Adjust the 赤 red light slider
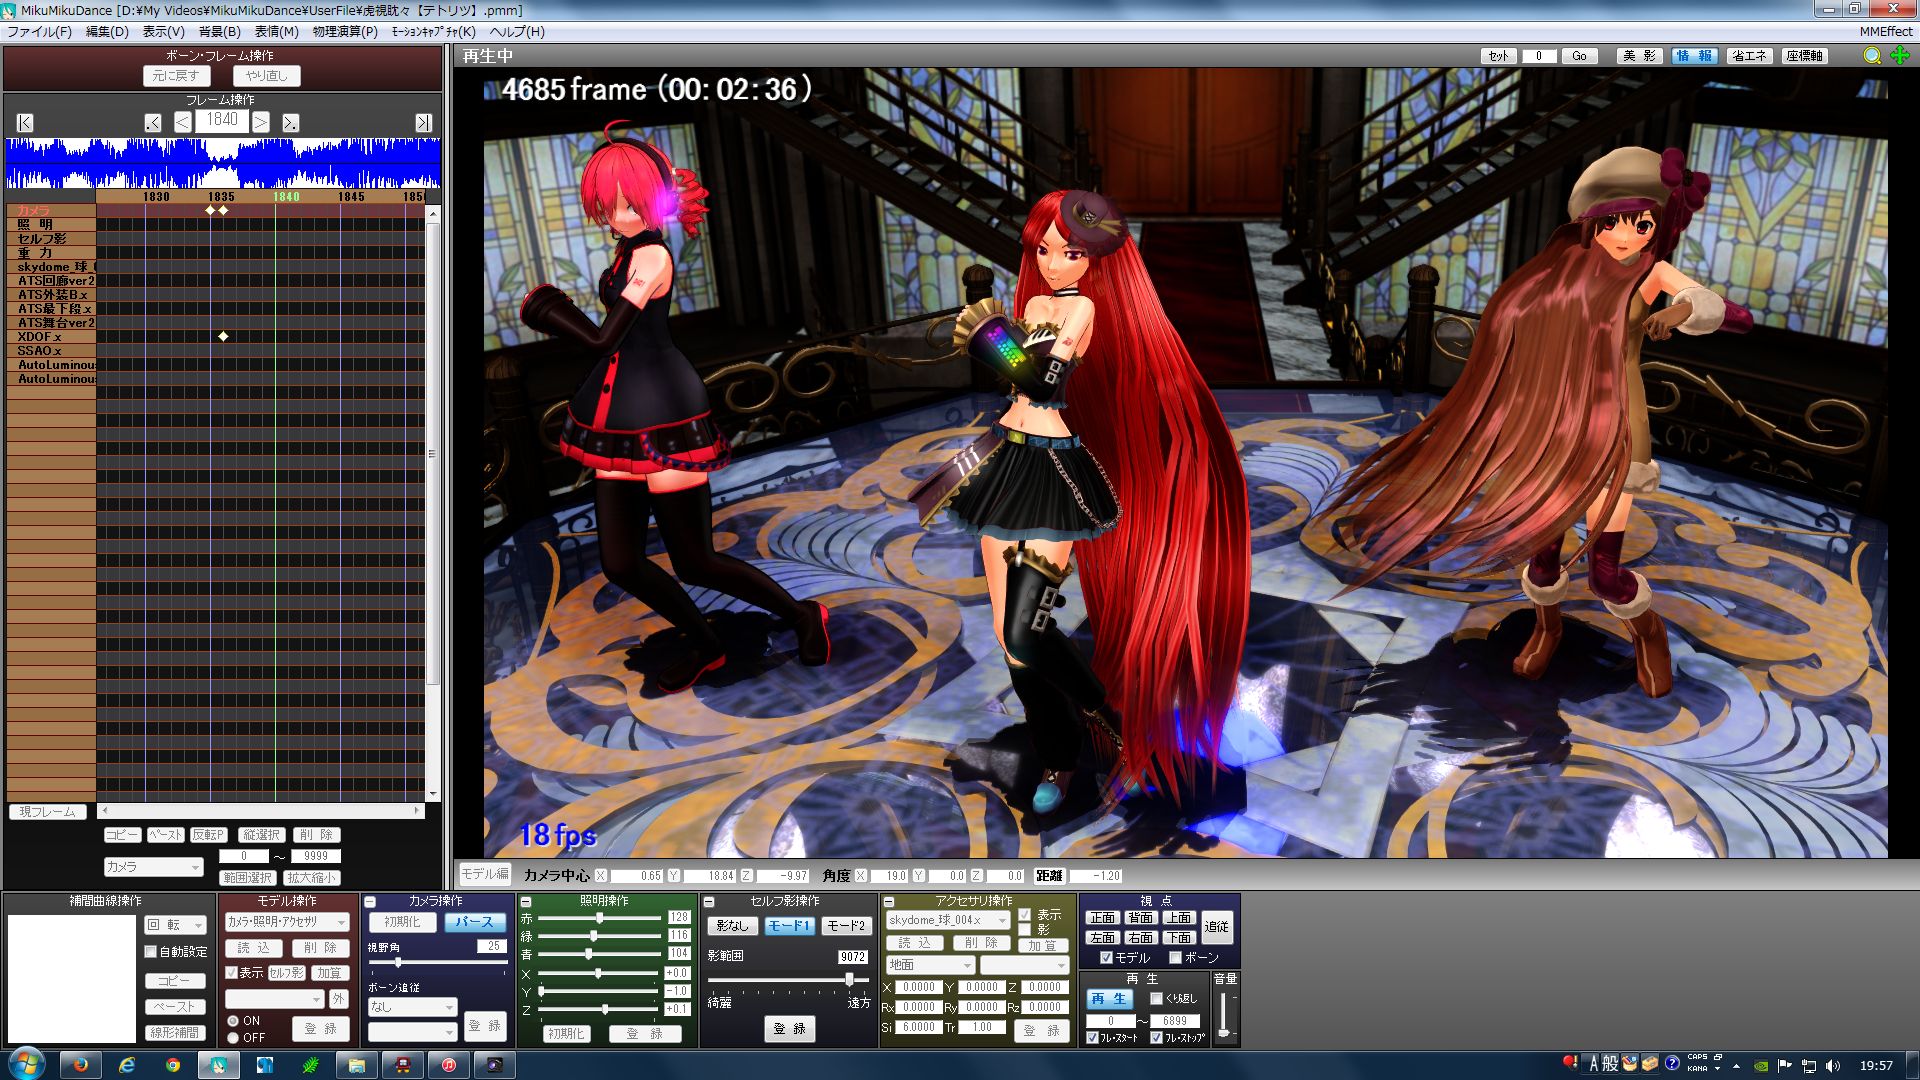Viewport: 1920px width, 1080px height. pos(599,917)
